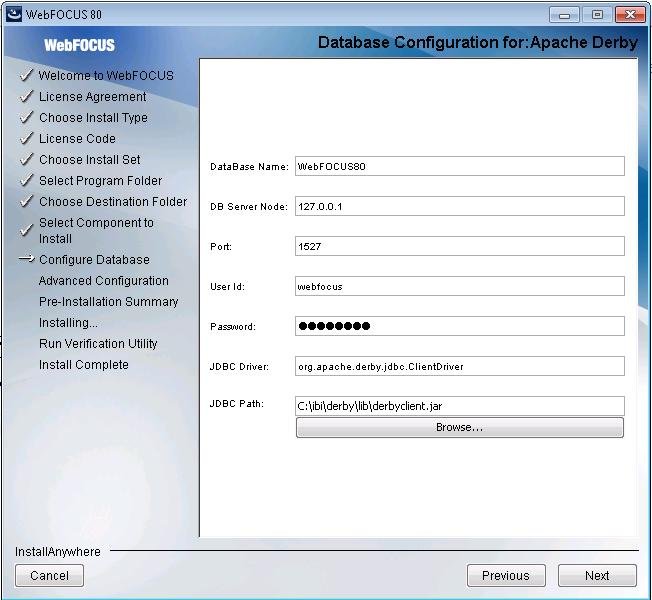
Task: Click the WebFOCUS title bar app icon
Action: pyautogui.click(x=14, y=14)
